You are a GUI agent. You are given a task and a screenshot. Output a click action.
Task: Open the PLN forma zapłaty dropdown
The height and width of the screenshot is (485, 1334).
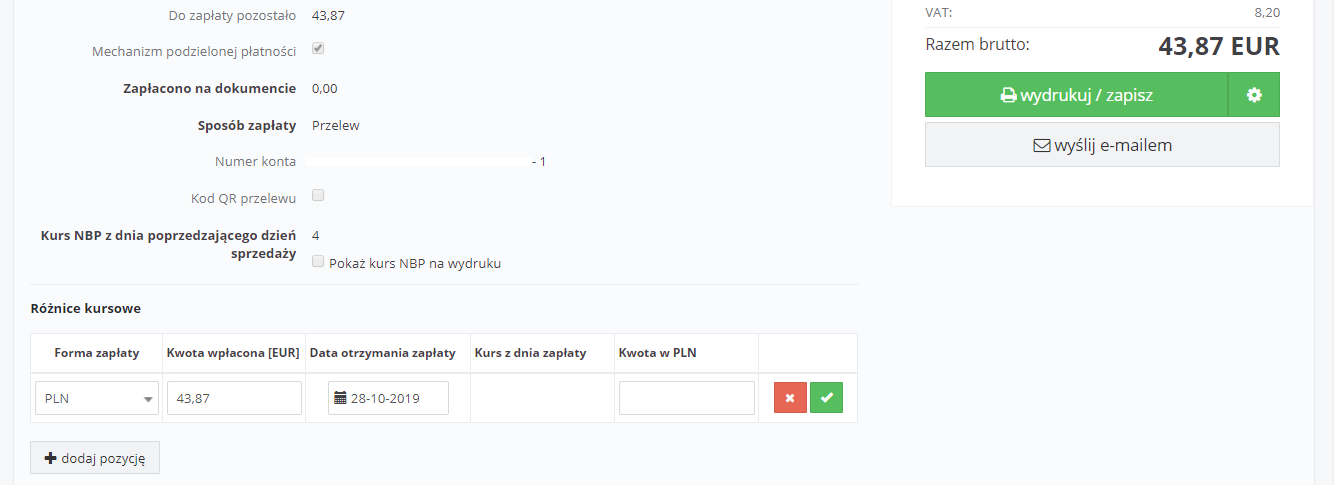click(97, 398)
